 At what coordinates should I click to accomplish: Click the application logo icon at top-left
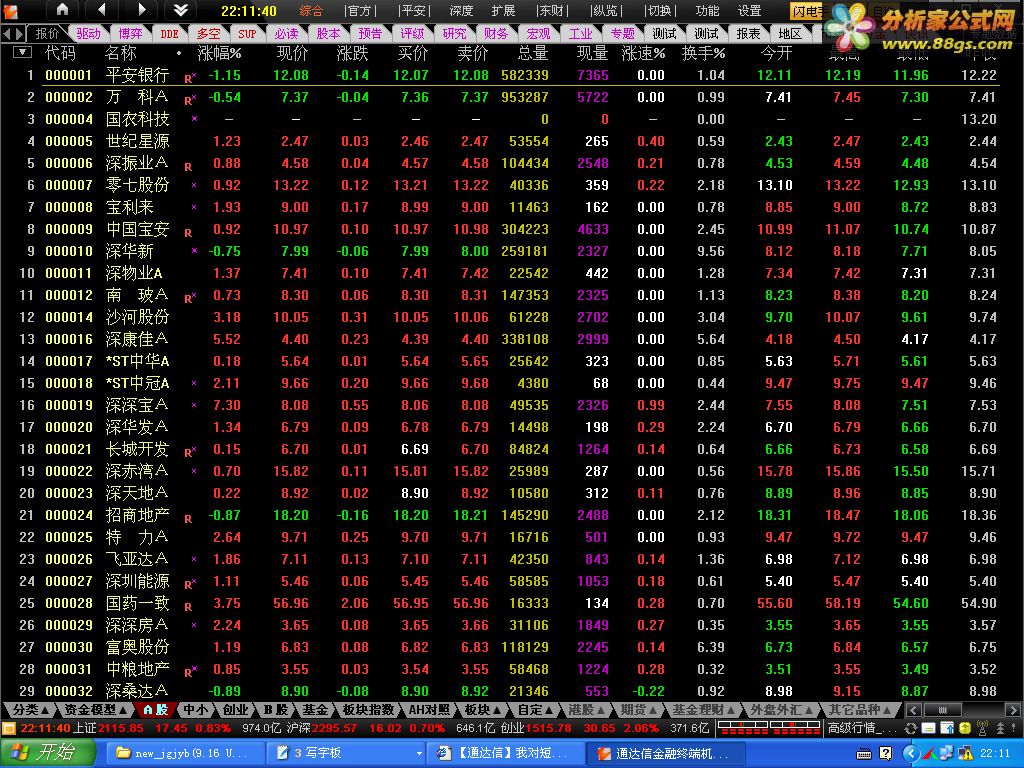11,10
